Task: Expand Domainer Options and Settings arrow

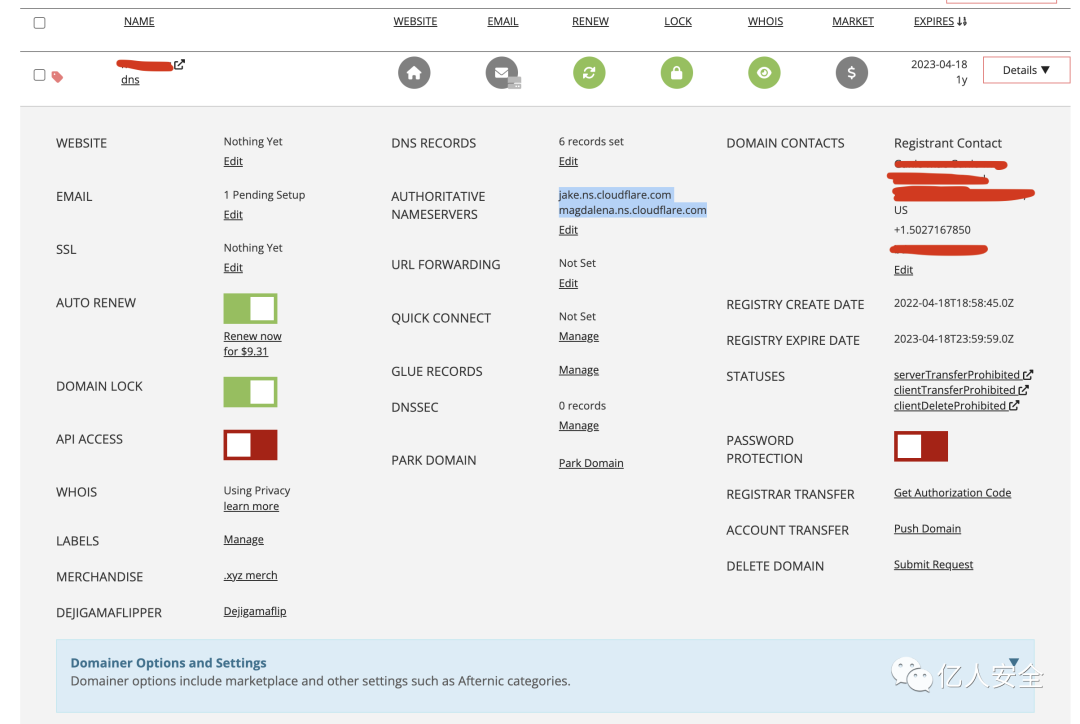Action: (1014, 662)
